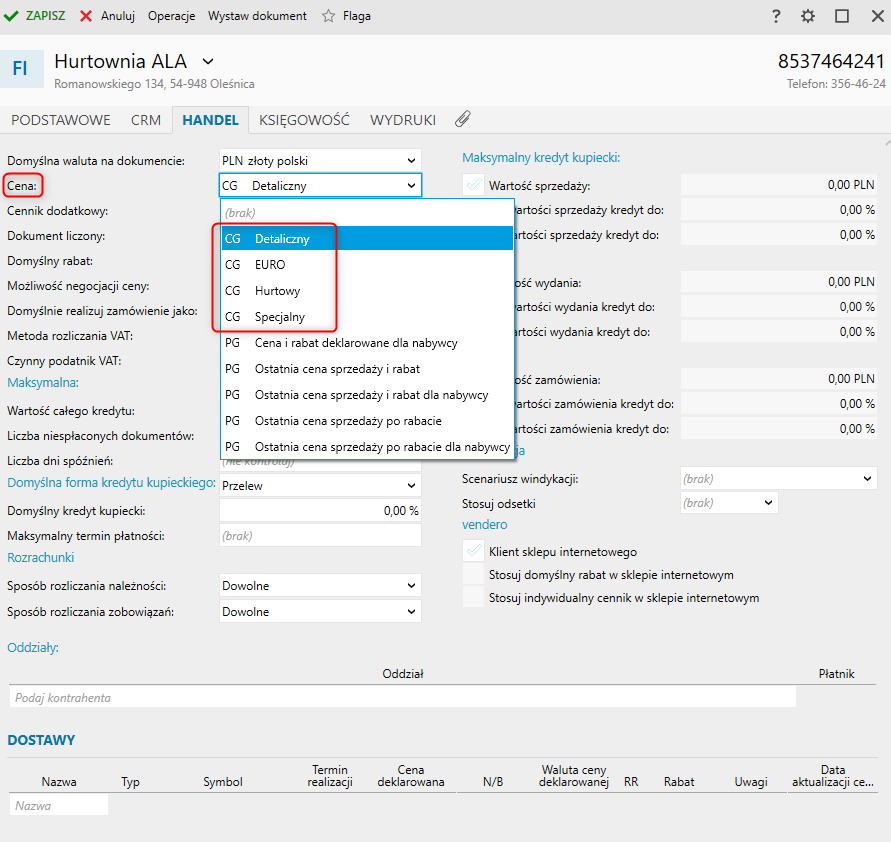Open settings gear icon
Screen dimensions: 891x842
pyautogui.click(x=808, y=16)
